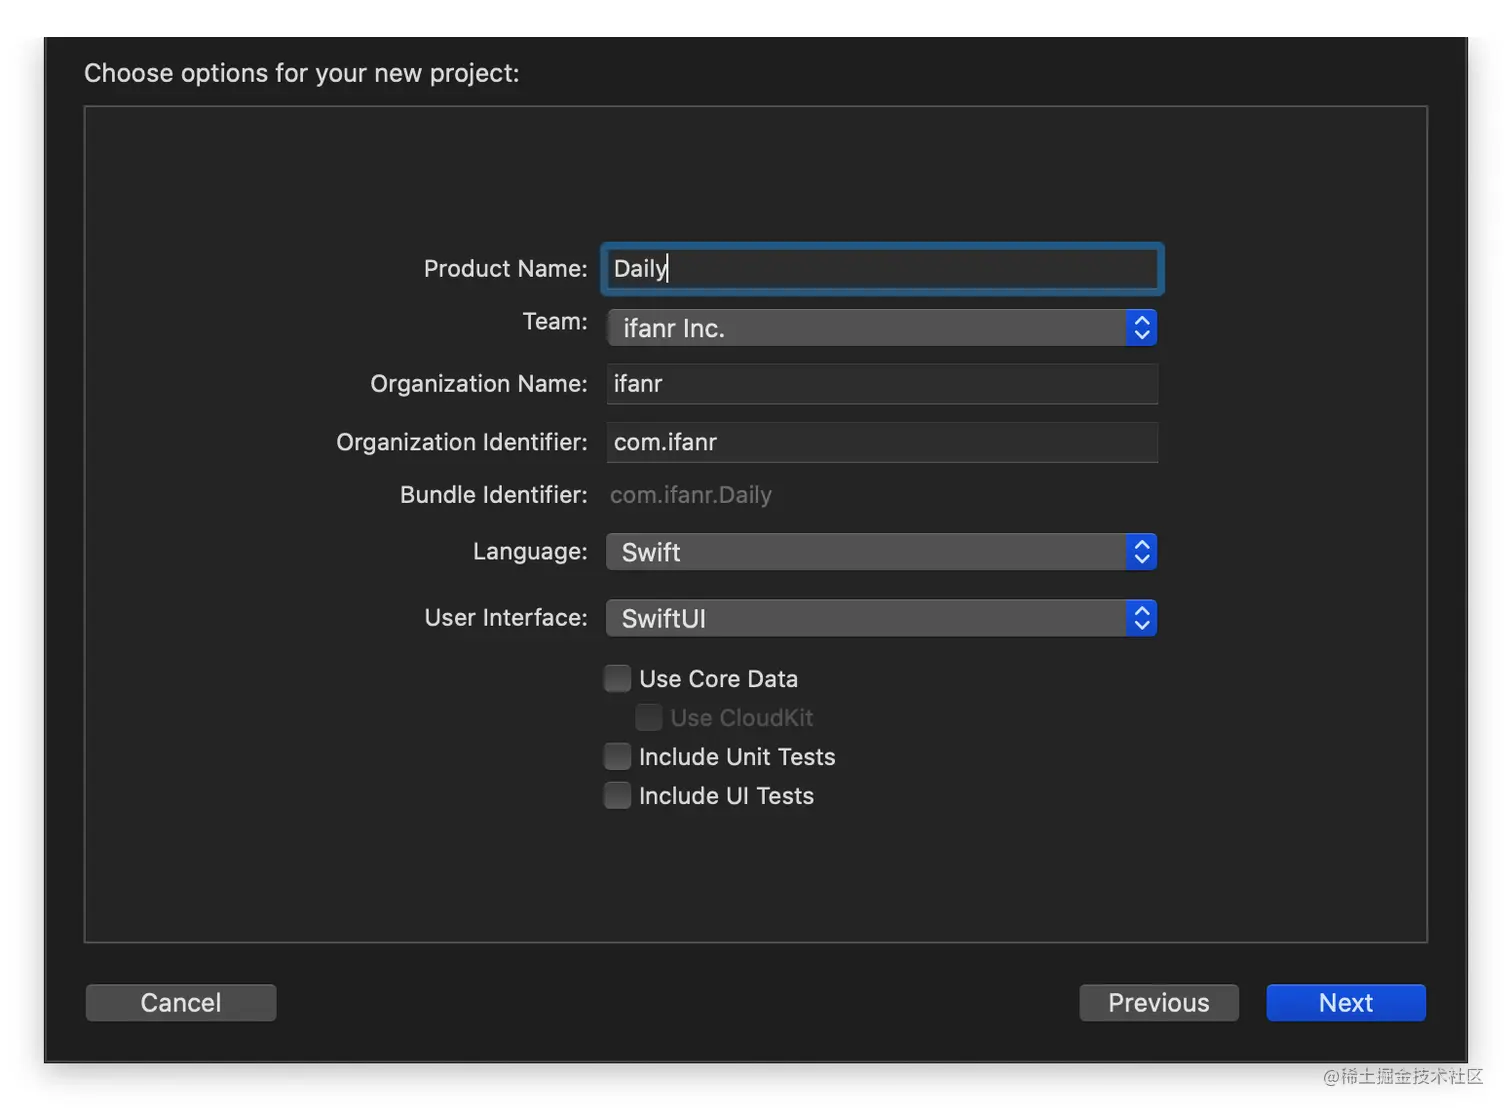Focus the Product Name text field

[x=882, y=269]
